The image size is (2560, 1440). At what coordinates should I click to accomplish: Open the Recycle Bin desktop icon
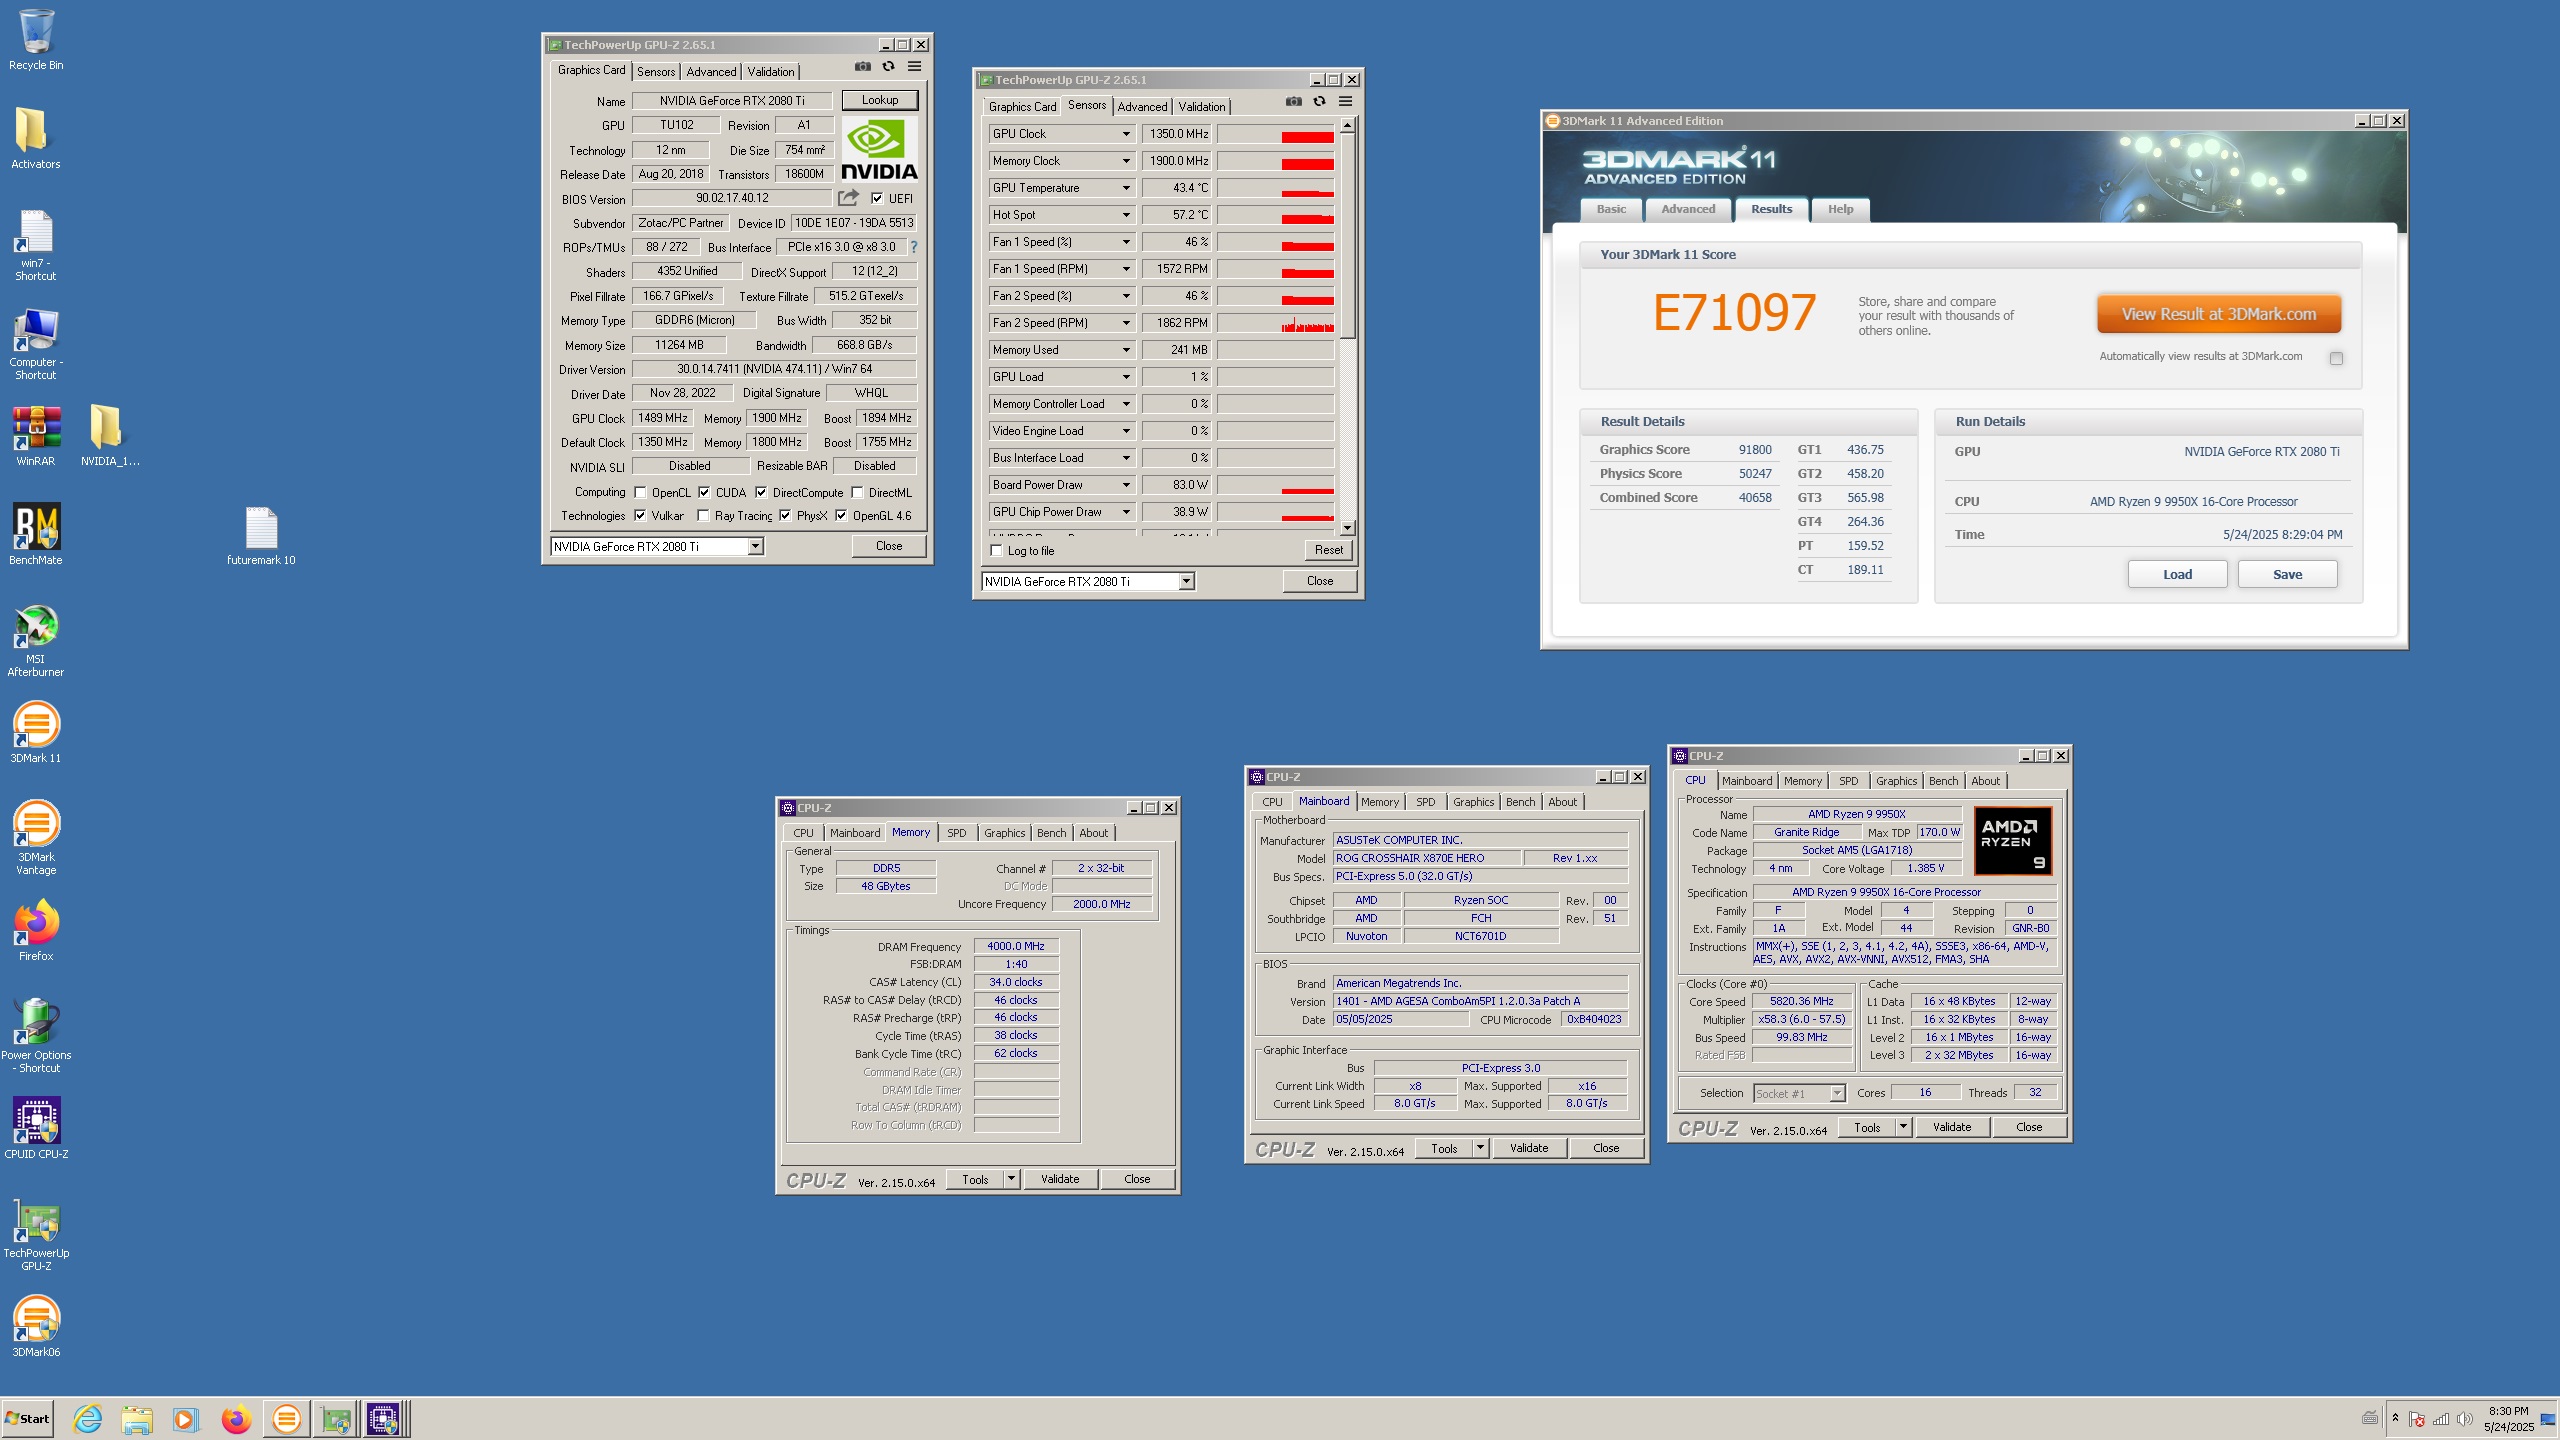(x=36, y=40)
